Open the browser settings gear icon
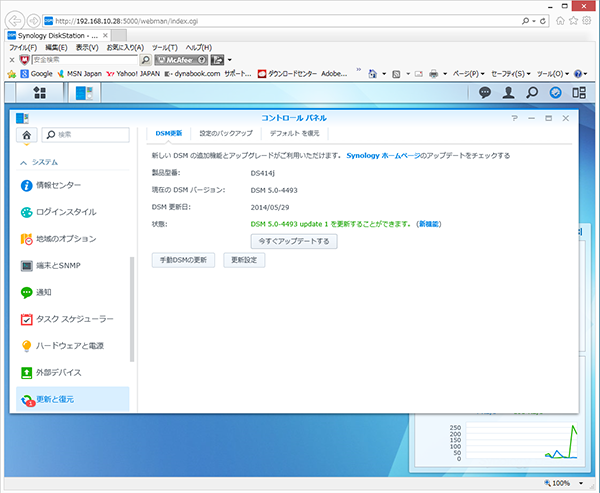This screenshot has width=600, height=493. [587, 21]
